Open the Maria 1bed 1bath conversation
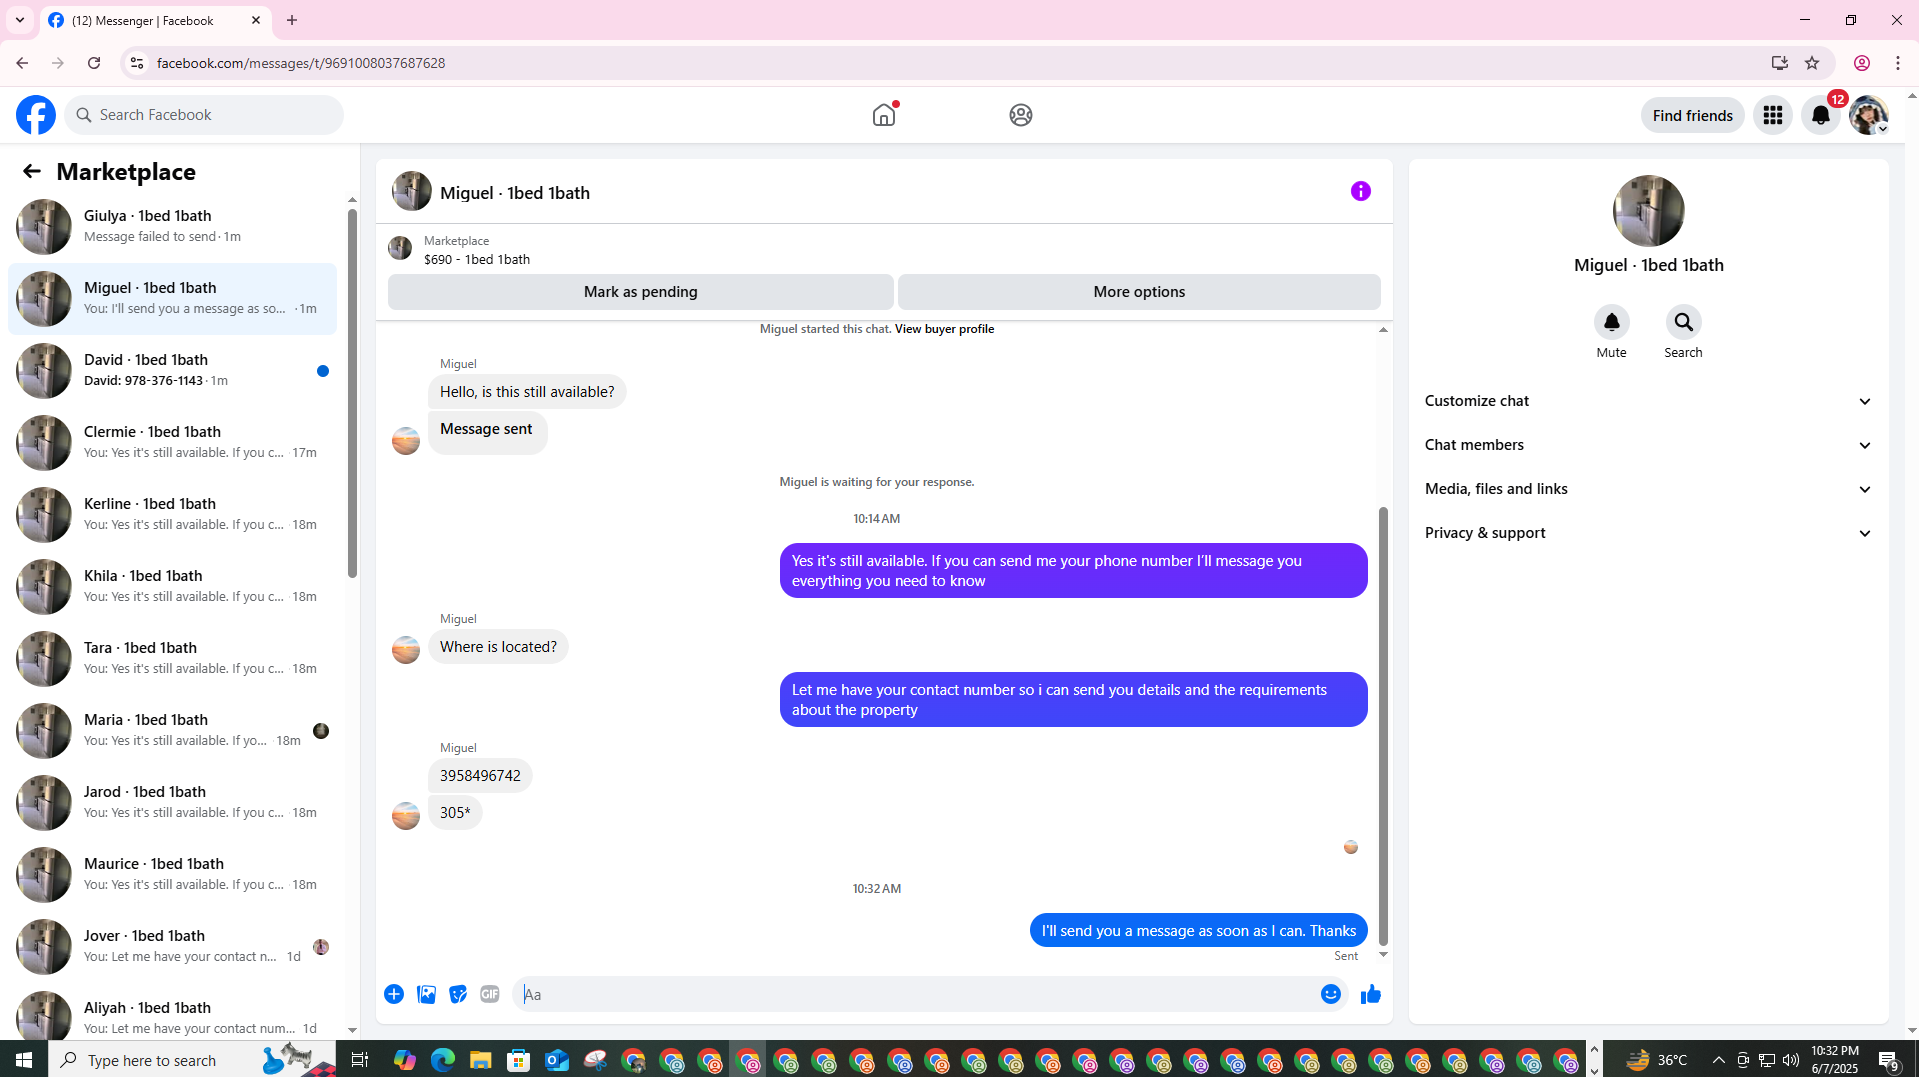This screenshot has width=1919, height=1077. [173, 730]
